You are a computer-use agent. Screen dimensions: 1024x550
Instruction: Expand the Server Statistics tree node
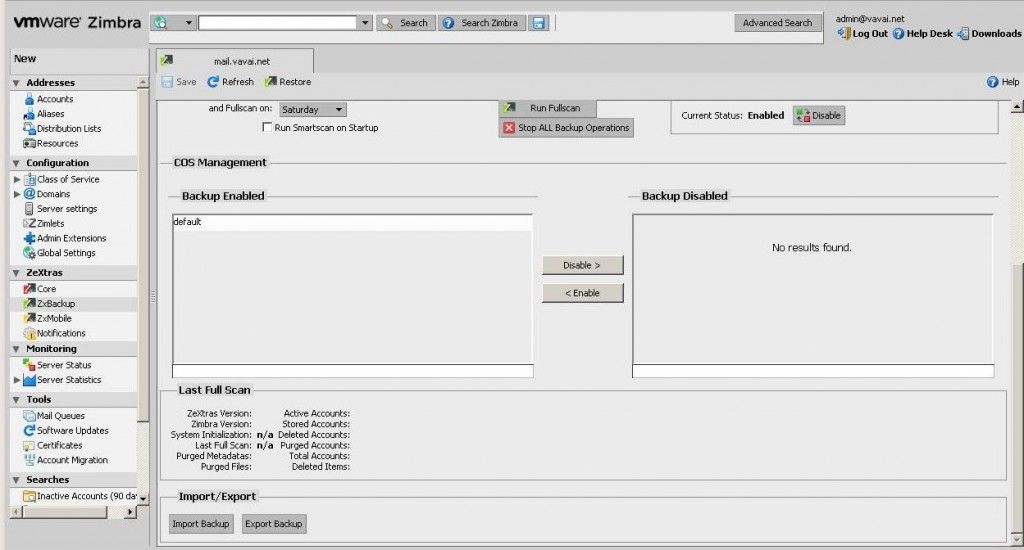(17, 380)
